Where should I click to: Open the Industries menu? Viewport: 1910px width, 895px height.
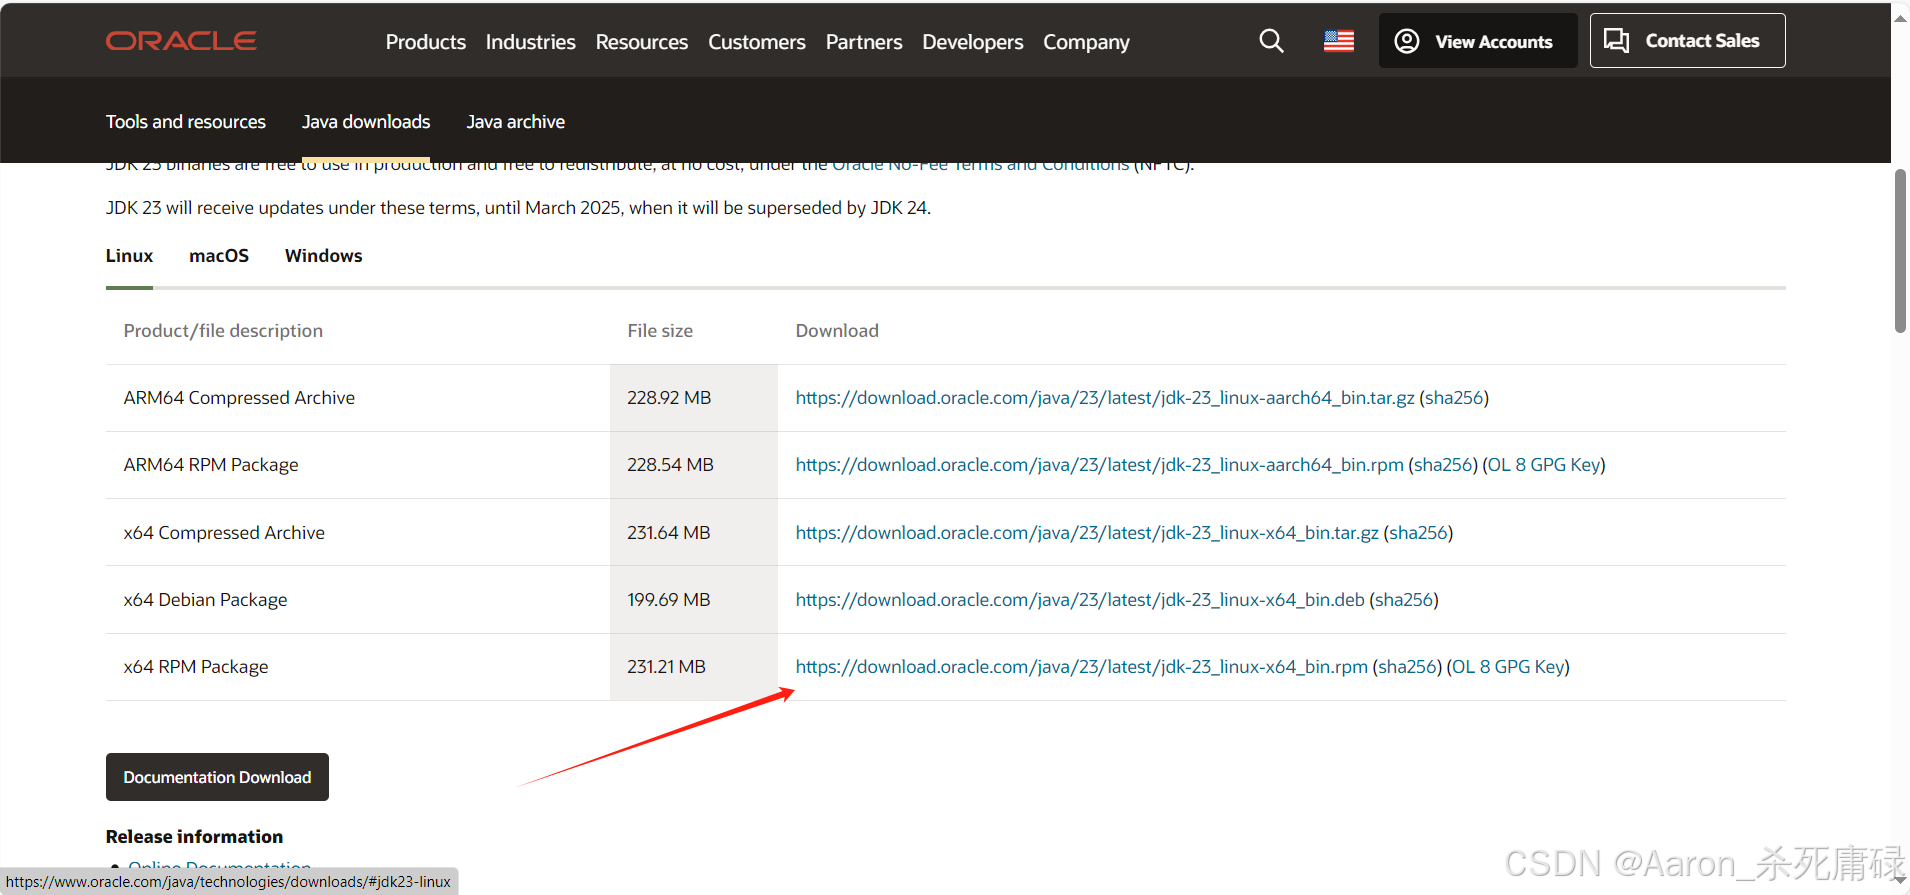point(530,42)
